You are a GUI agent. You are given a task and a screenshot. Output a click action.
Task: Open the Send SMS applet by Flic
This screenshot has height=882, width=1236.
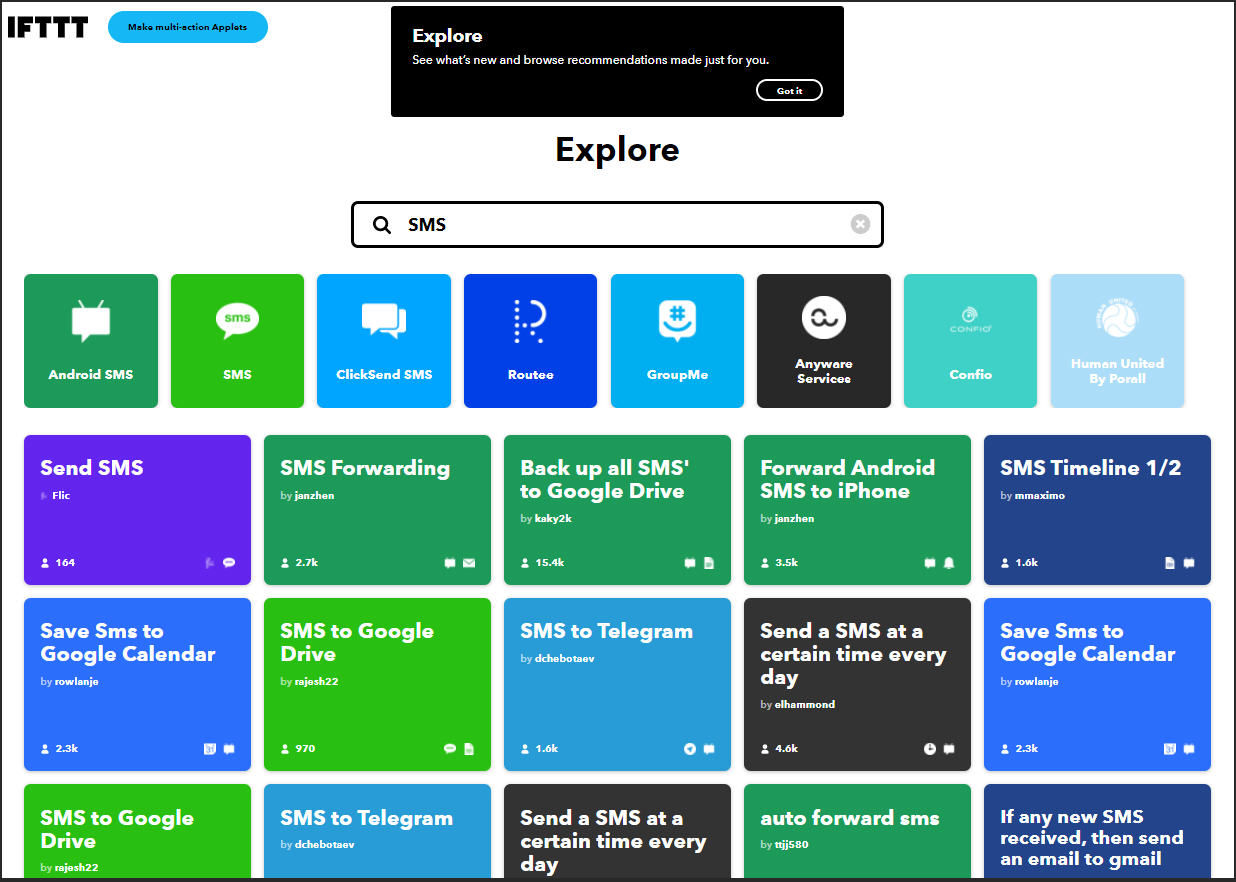point(137,510)
